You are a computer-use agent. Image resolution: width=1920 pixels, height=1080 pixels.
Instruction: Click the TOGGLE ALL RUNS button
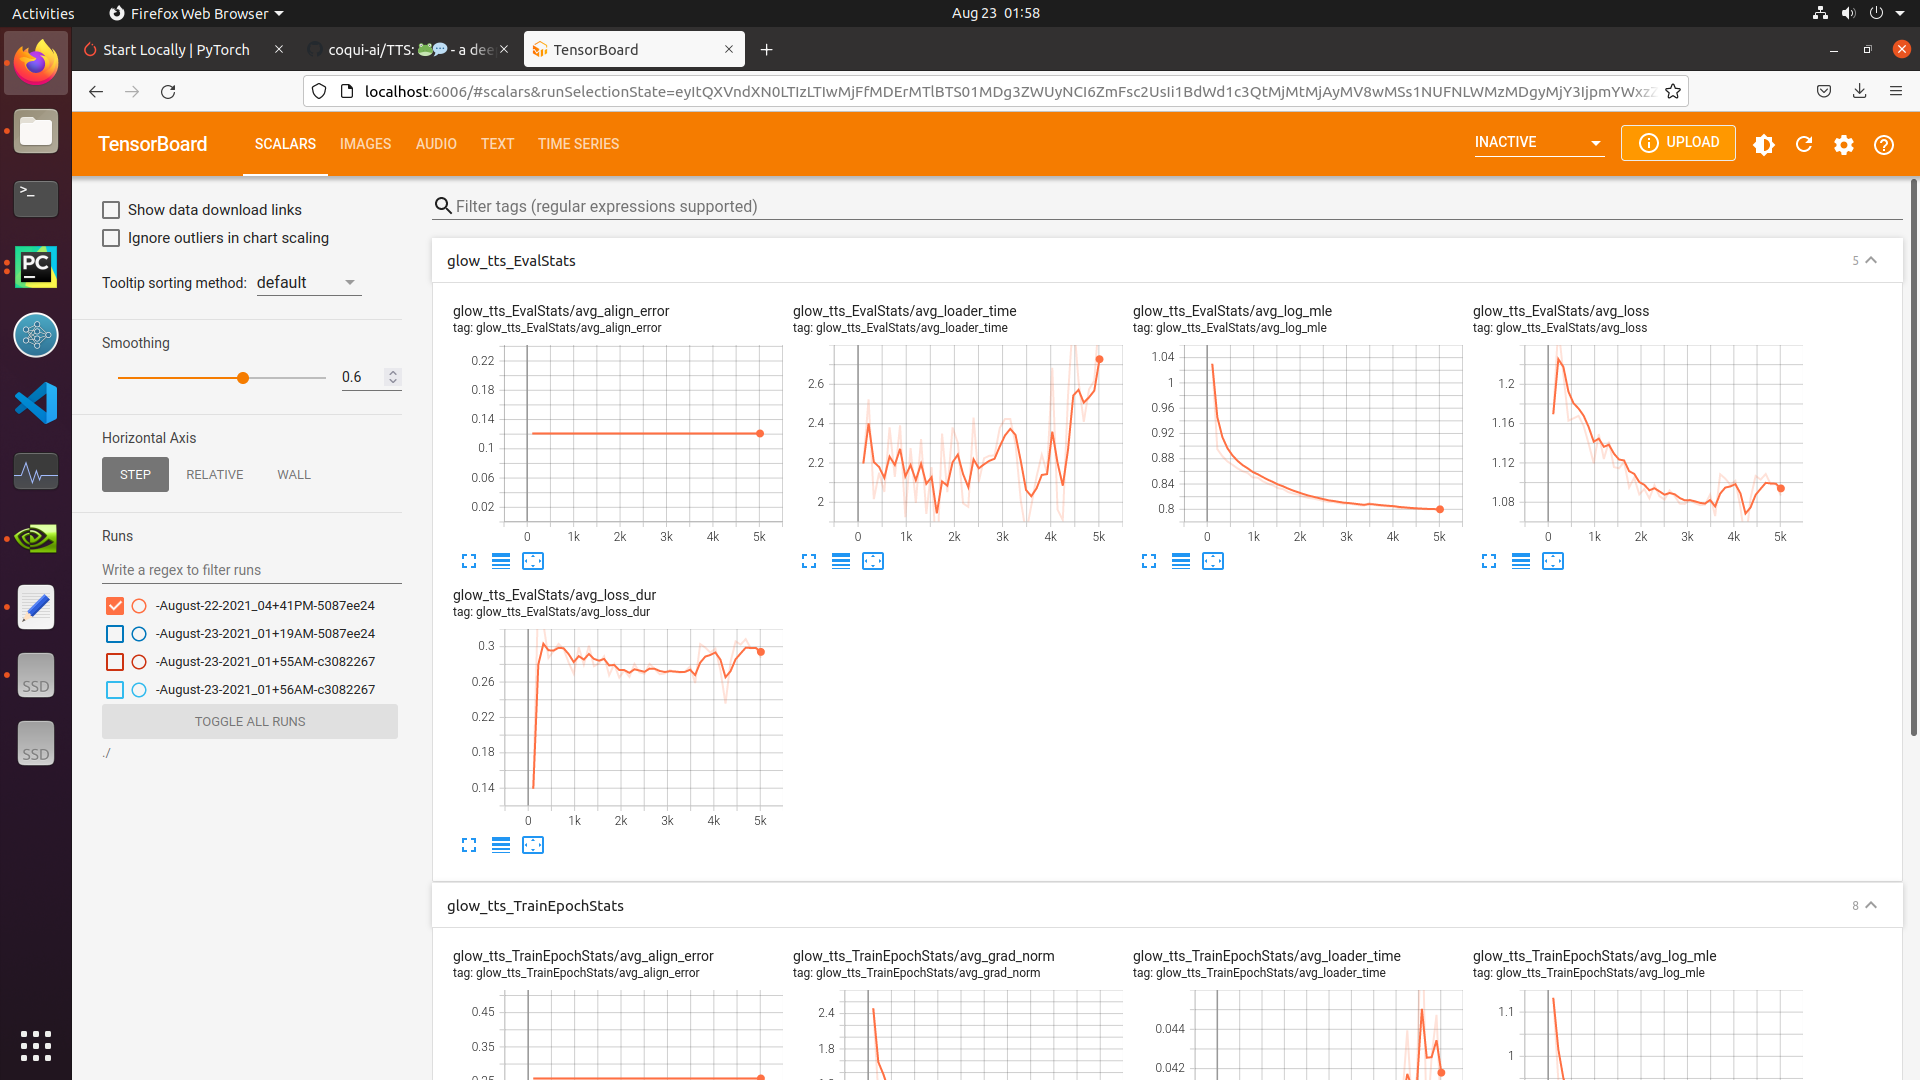pos(249,721)
